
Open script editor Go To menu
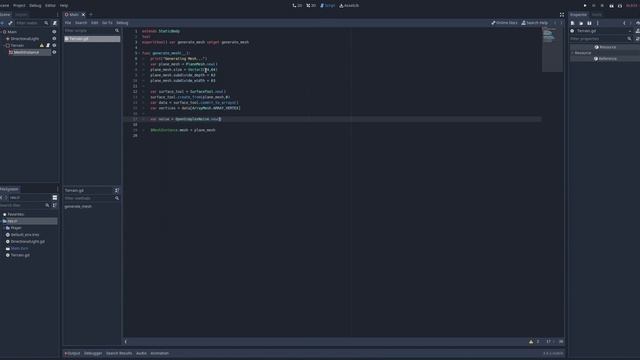(107, 23)
